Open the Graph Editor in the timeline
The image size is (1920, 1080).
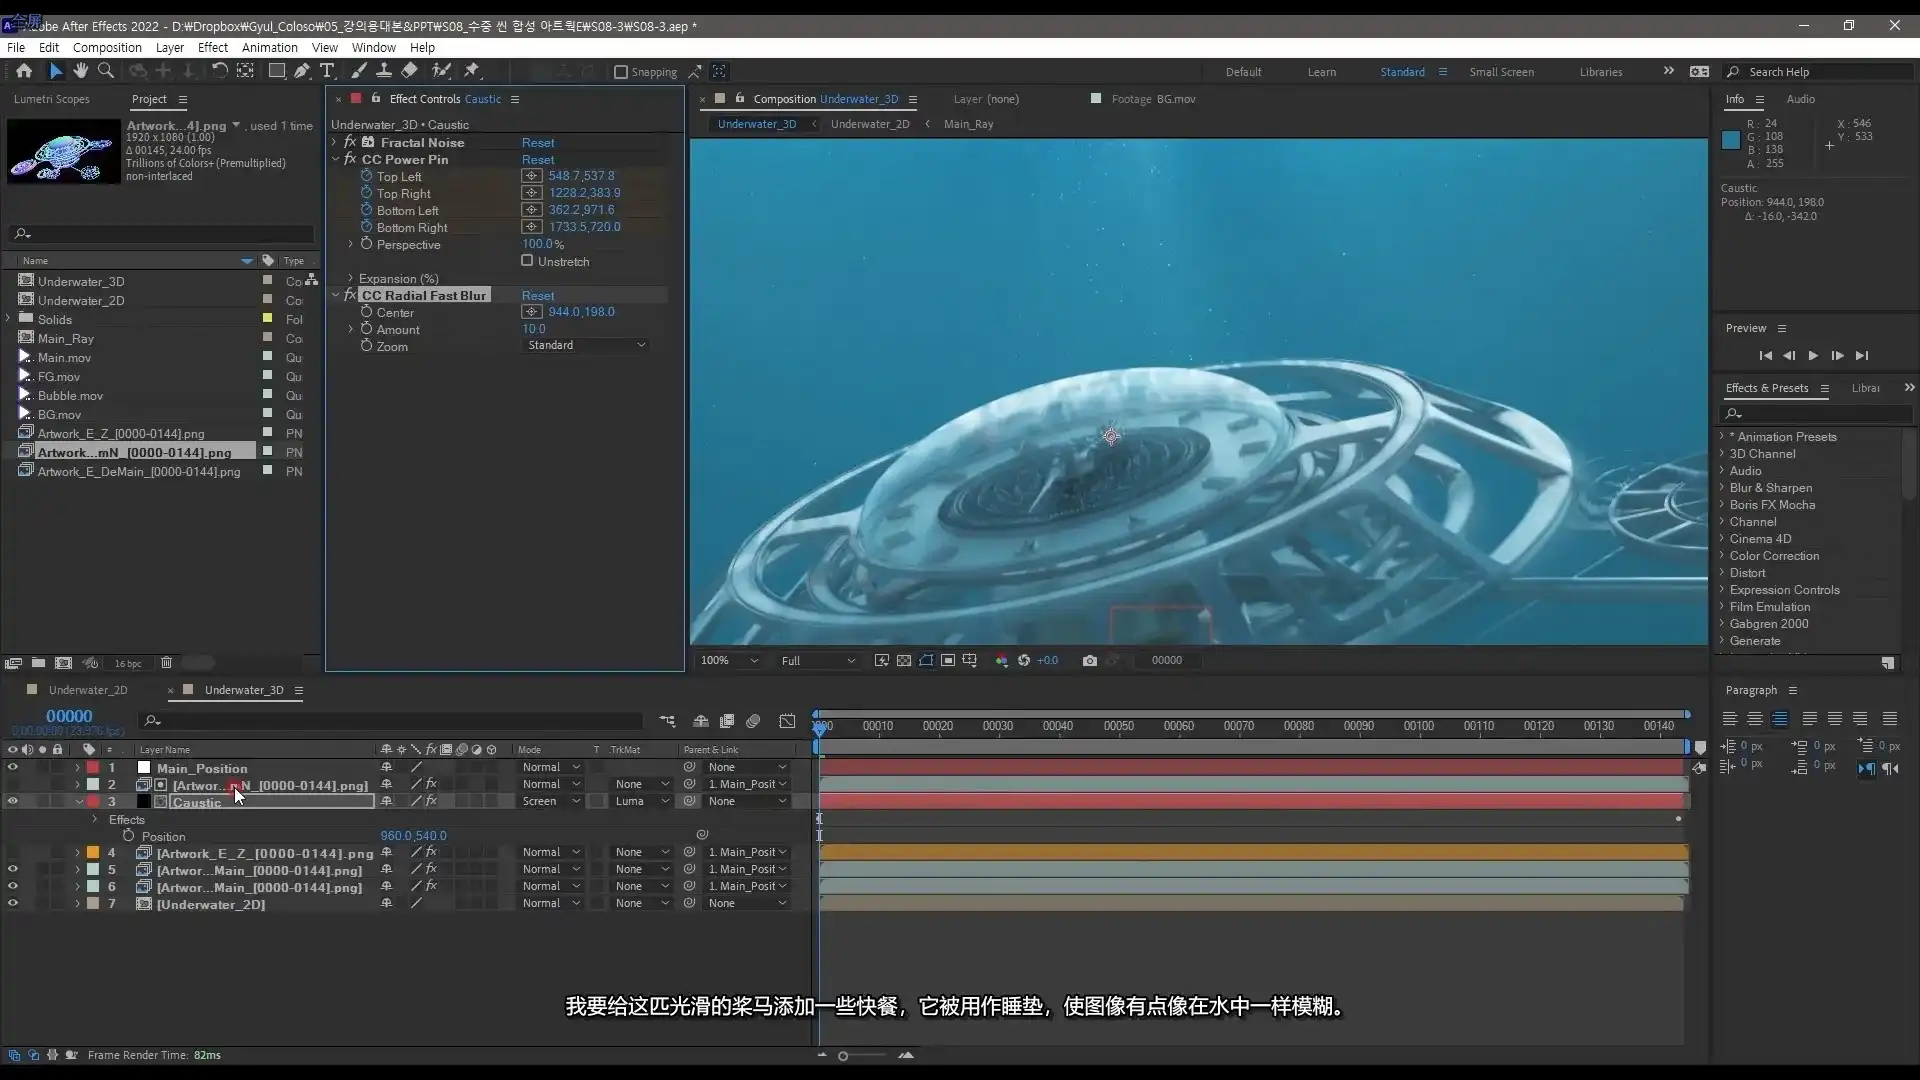tap(787, 722)
